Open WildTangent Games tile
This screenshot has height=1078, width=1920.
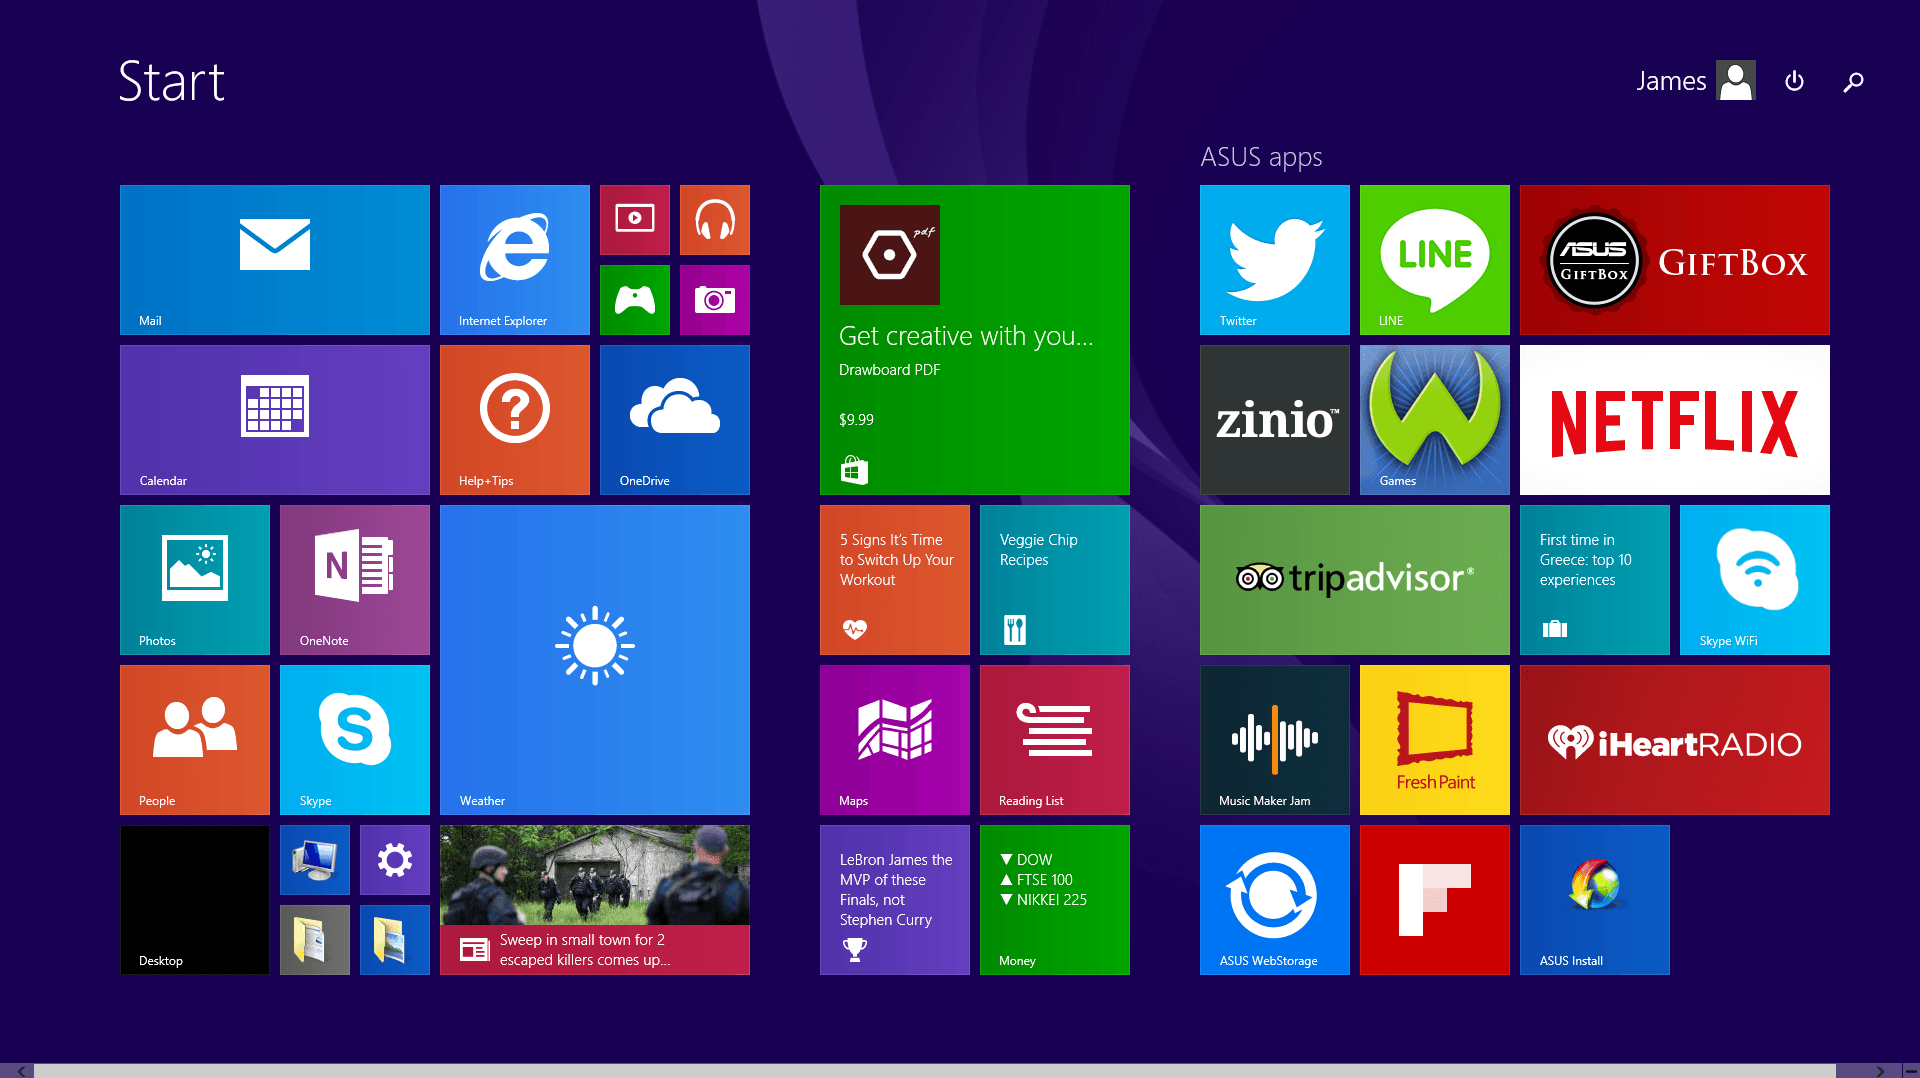1435,420
